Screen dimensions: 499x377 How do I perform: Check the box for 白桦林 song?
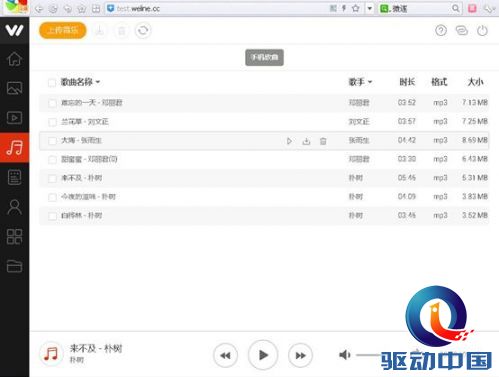point(52,216)
